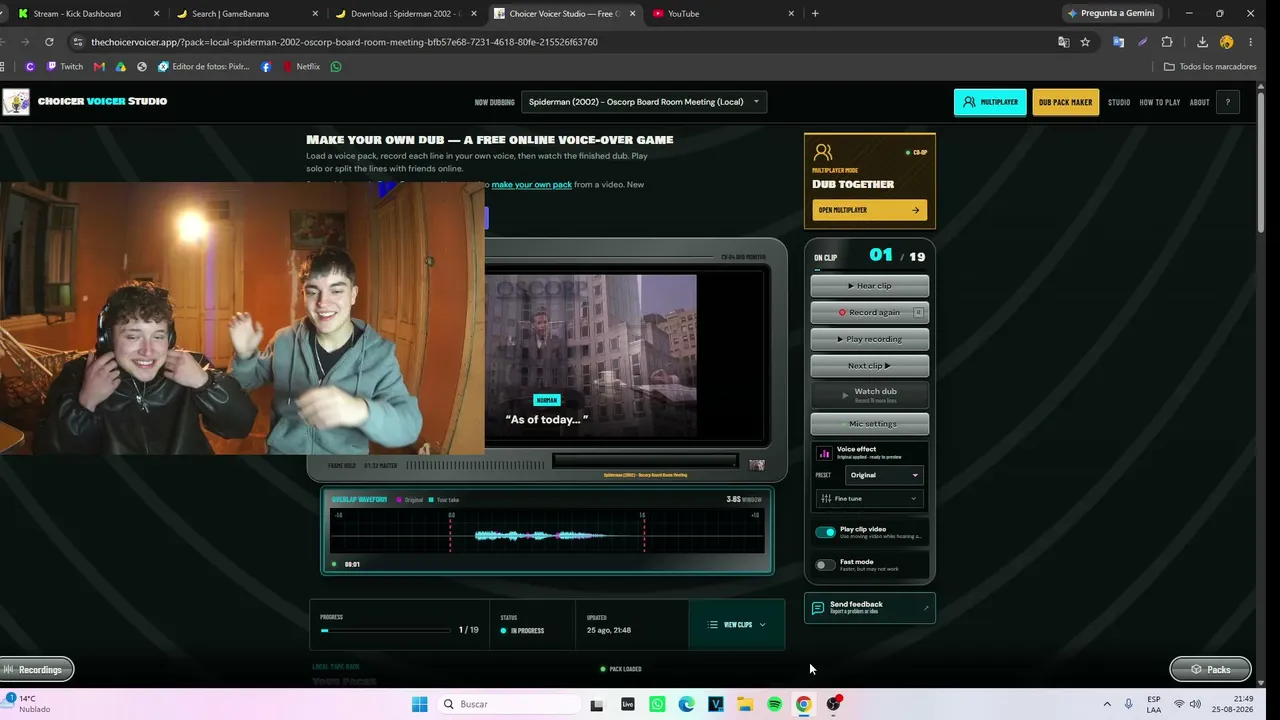Click the taskbar volume speaker icon
The height and width of the screenshot is (720, 1280).
pos(1195,704)
